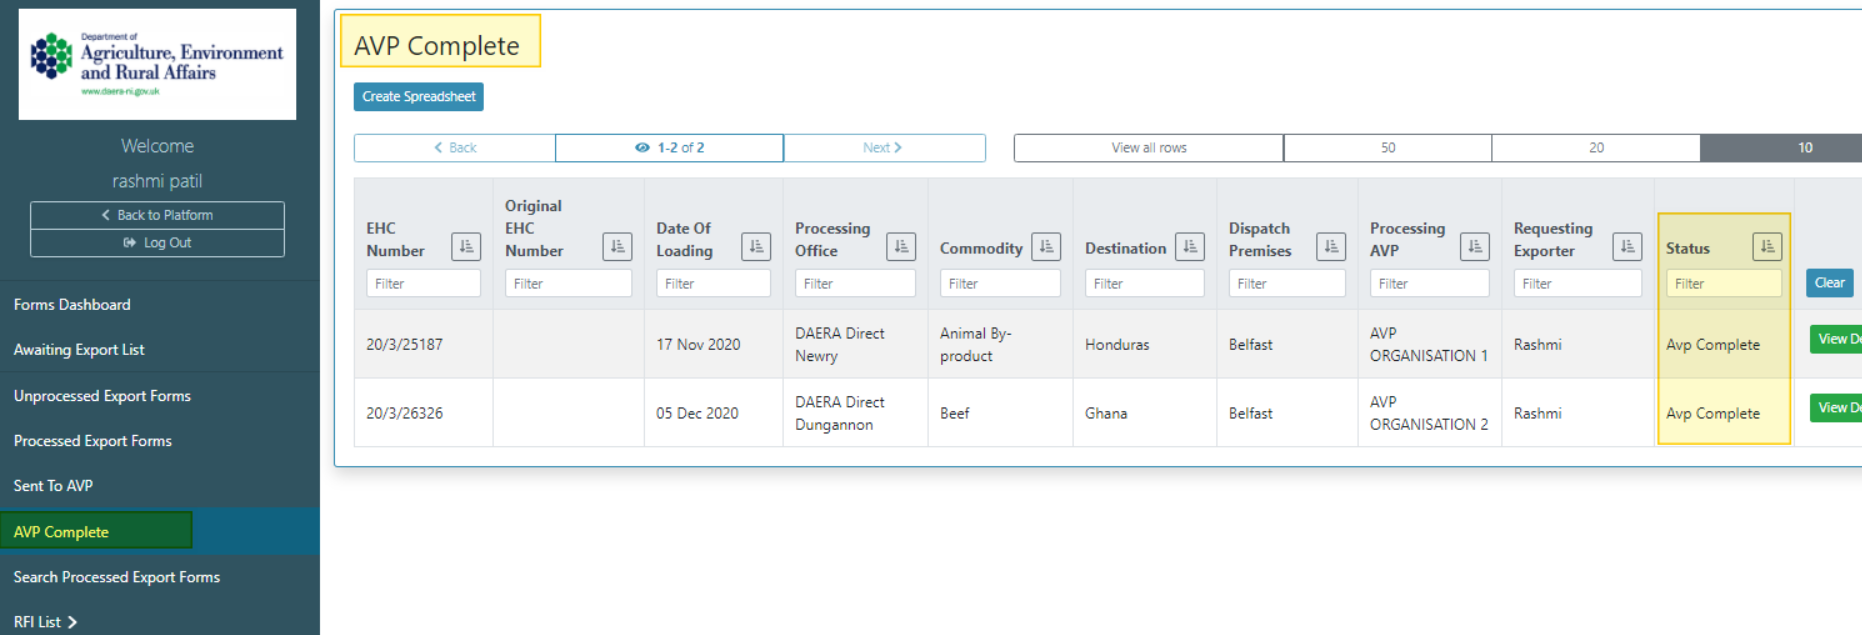
Task: Sort by EHC Number column
Action: [x=466, y=246]
